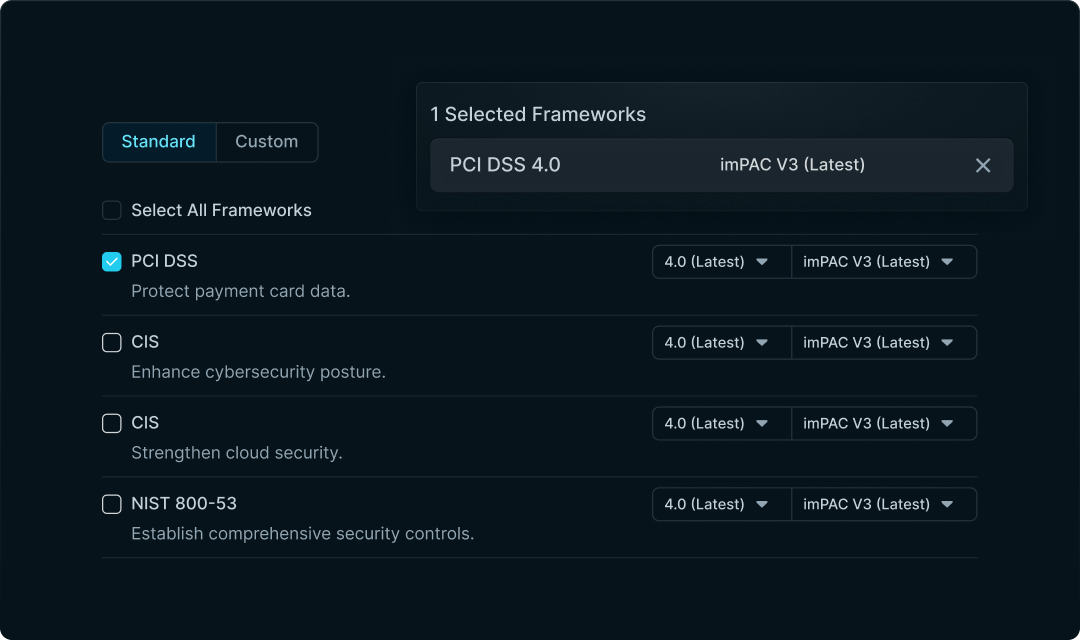
Task: Check the Select All Frameworks checkbox
Action: (x=112, y=210)
